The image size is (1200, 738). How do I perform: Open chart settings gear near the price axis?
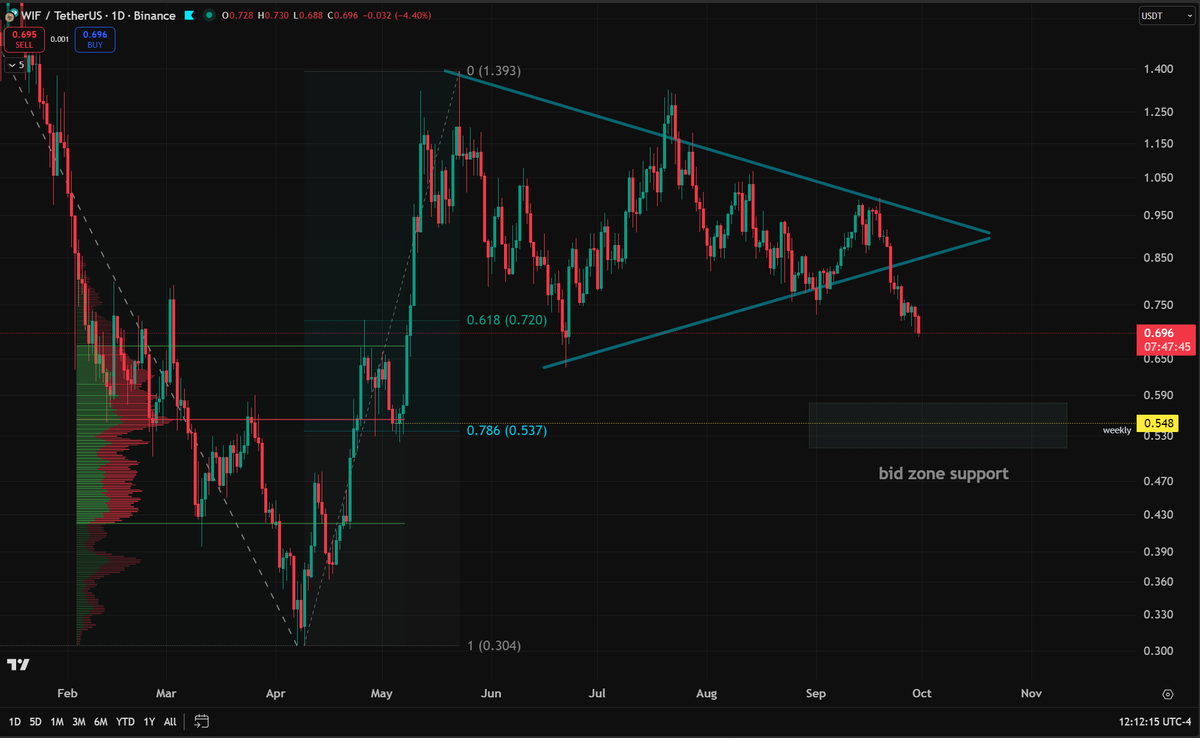[x=1167, y=692]
